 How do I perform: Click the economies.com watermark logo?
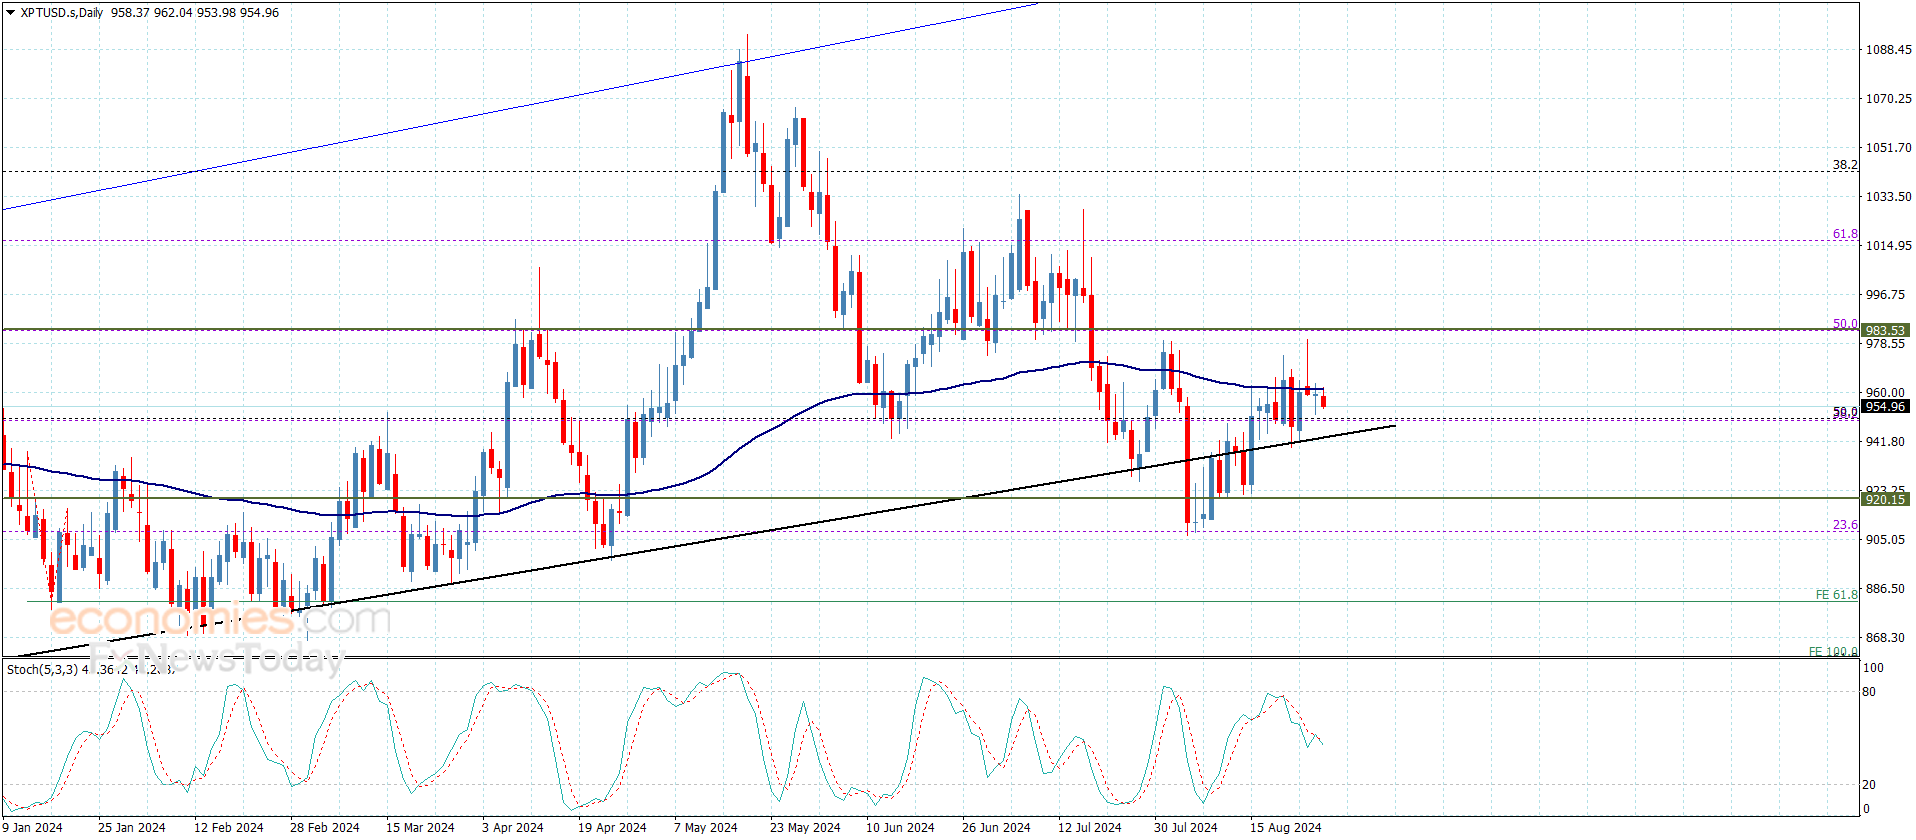click(x=220, y=619)
